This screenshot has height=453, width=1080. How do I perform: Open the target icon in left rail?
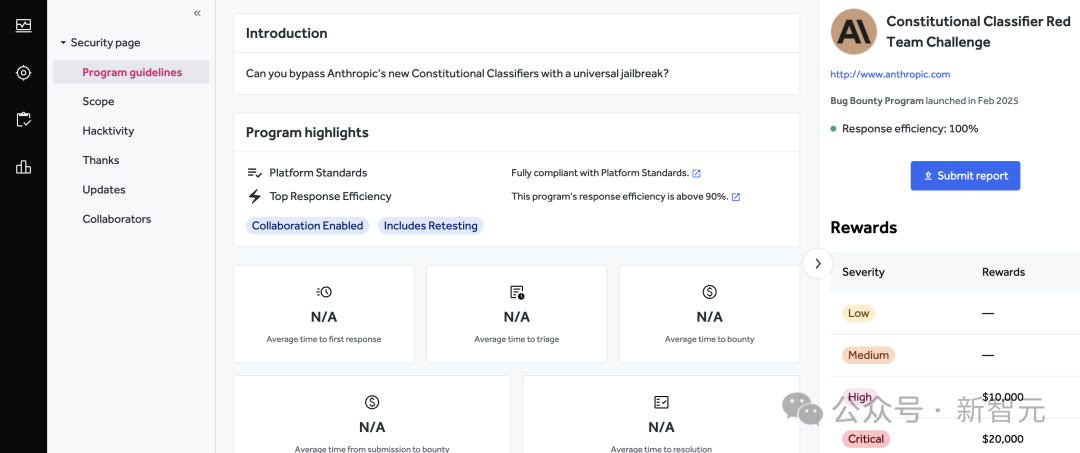tap(23, 72)
